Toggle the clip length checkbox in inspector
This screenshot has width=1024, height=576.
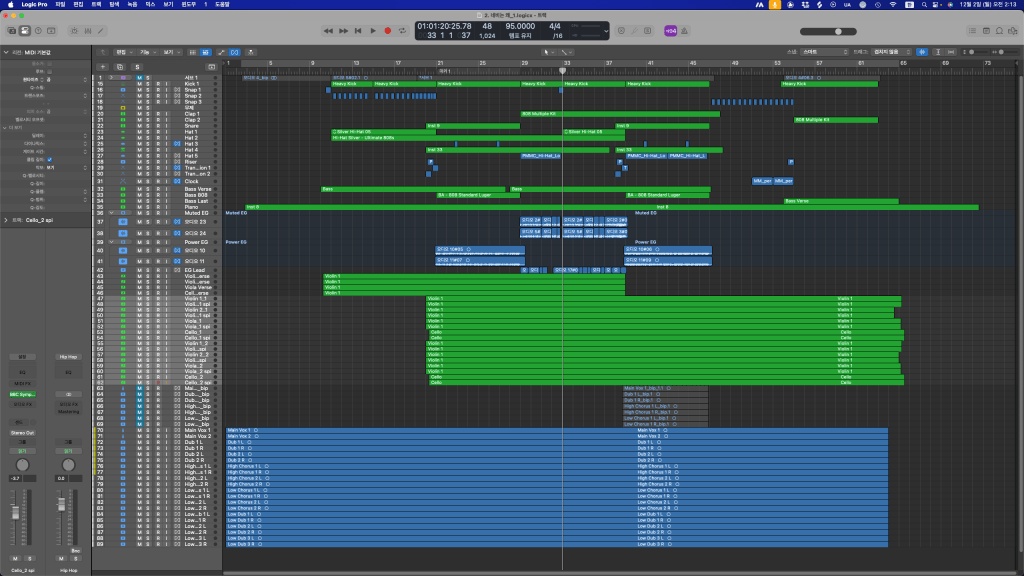pyautogui.click(x=50, y=159)
